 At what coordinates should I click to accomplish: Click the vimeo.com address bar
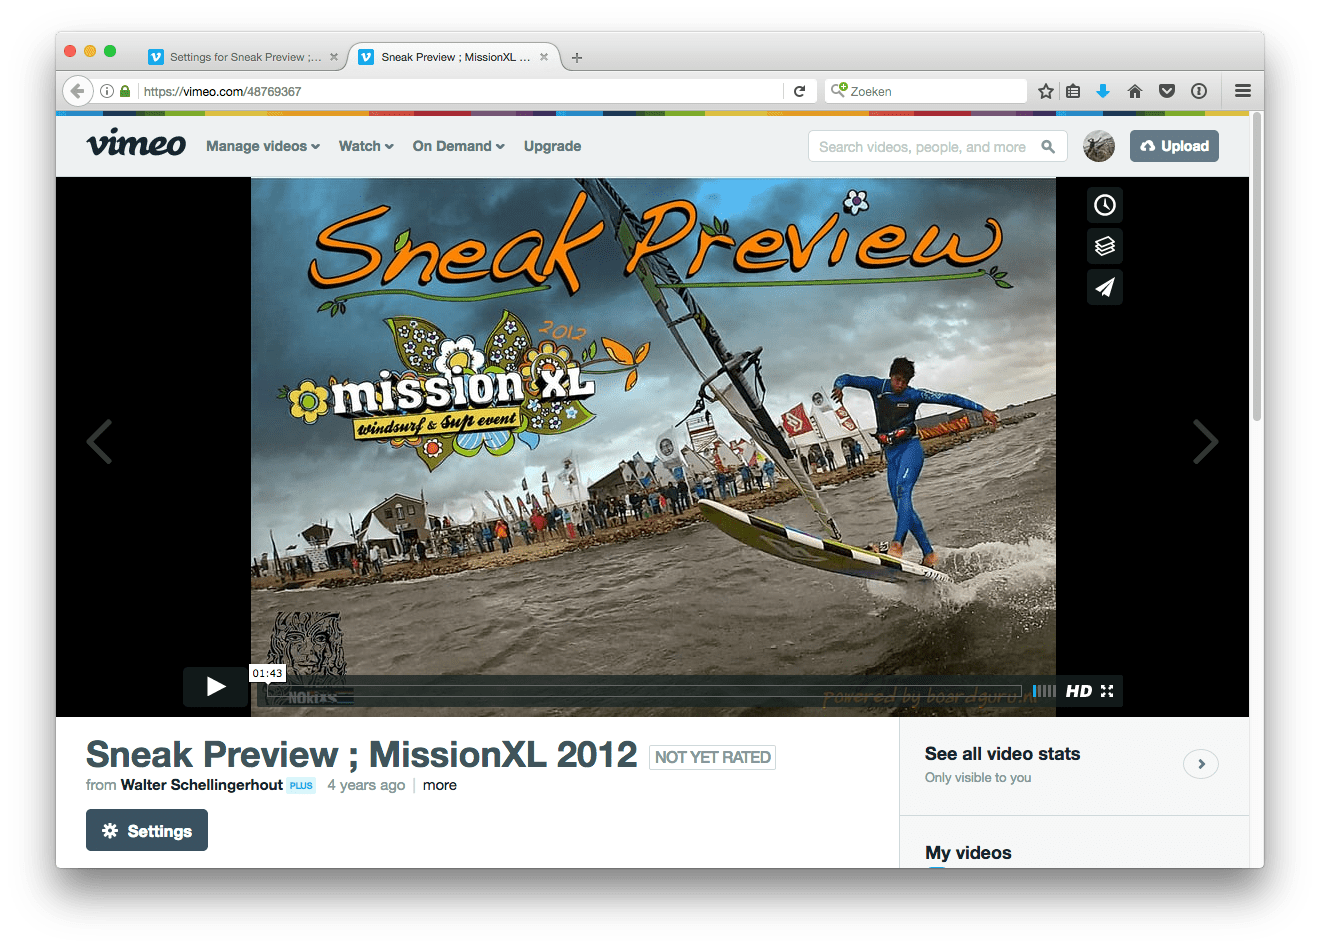pos(460,91)
